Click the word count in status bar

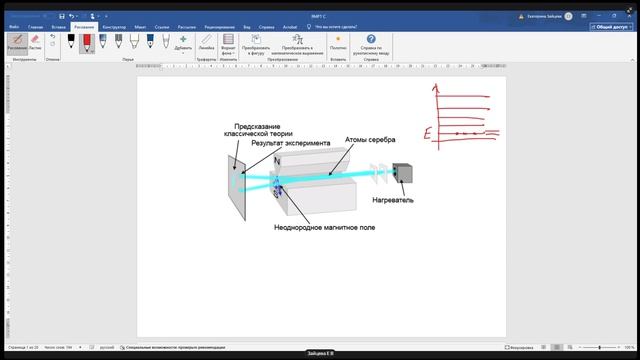pyautogui.click(x=58, y=347)
